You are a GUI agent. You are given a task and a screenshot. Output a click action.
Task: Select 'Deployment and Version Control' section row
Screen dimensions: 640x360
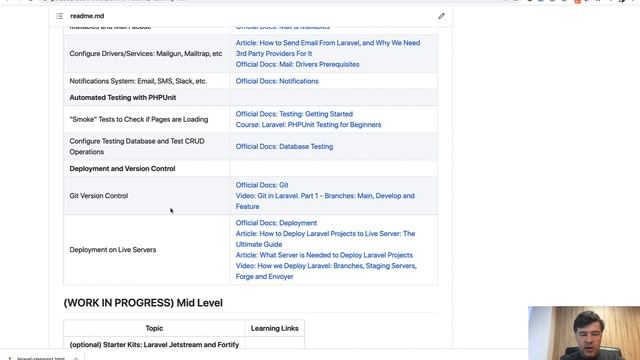tap(251, 169)
